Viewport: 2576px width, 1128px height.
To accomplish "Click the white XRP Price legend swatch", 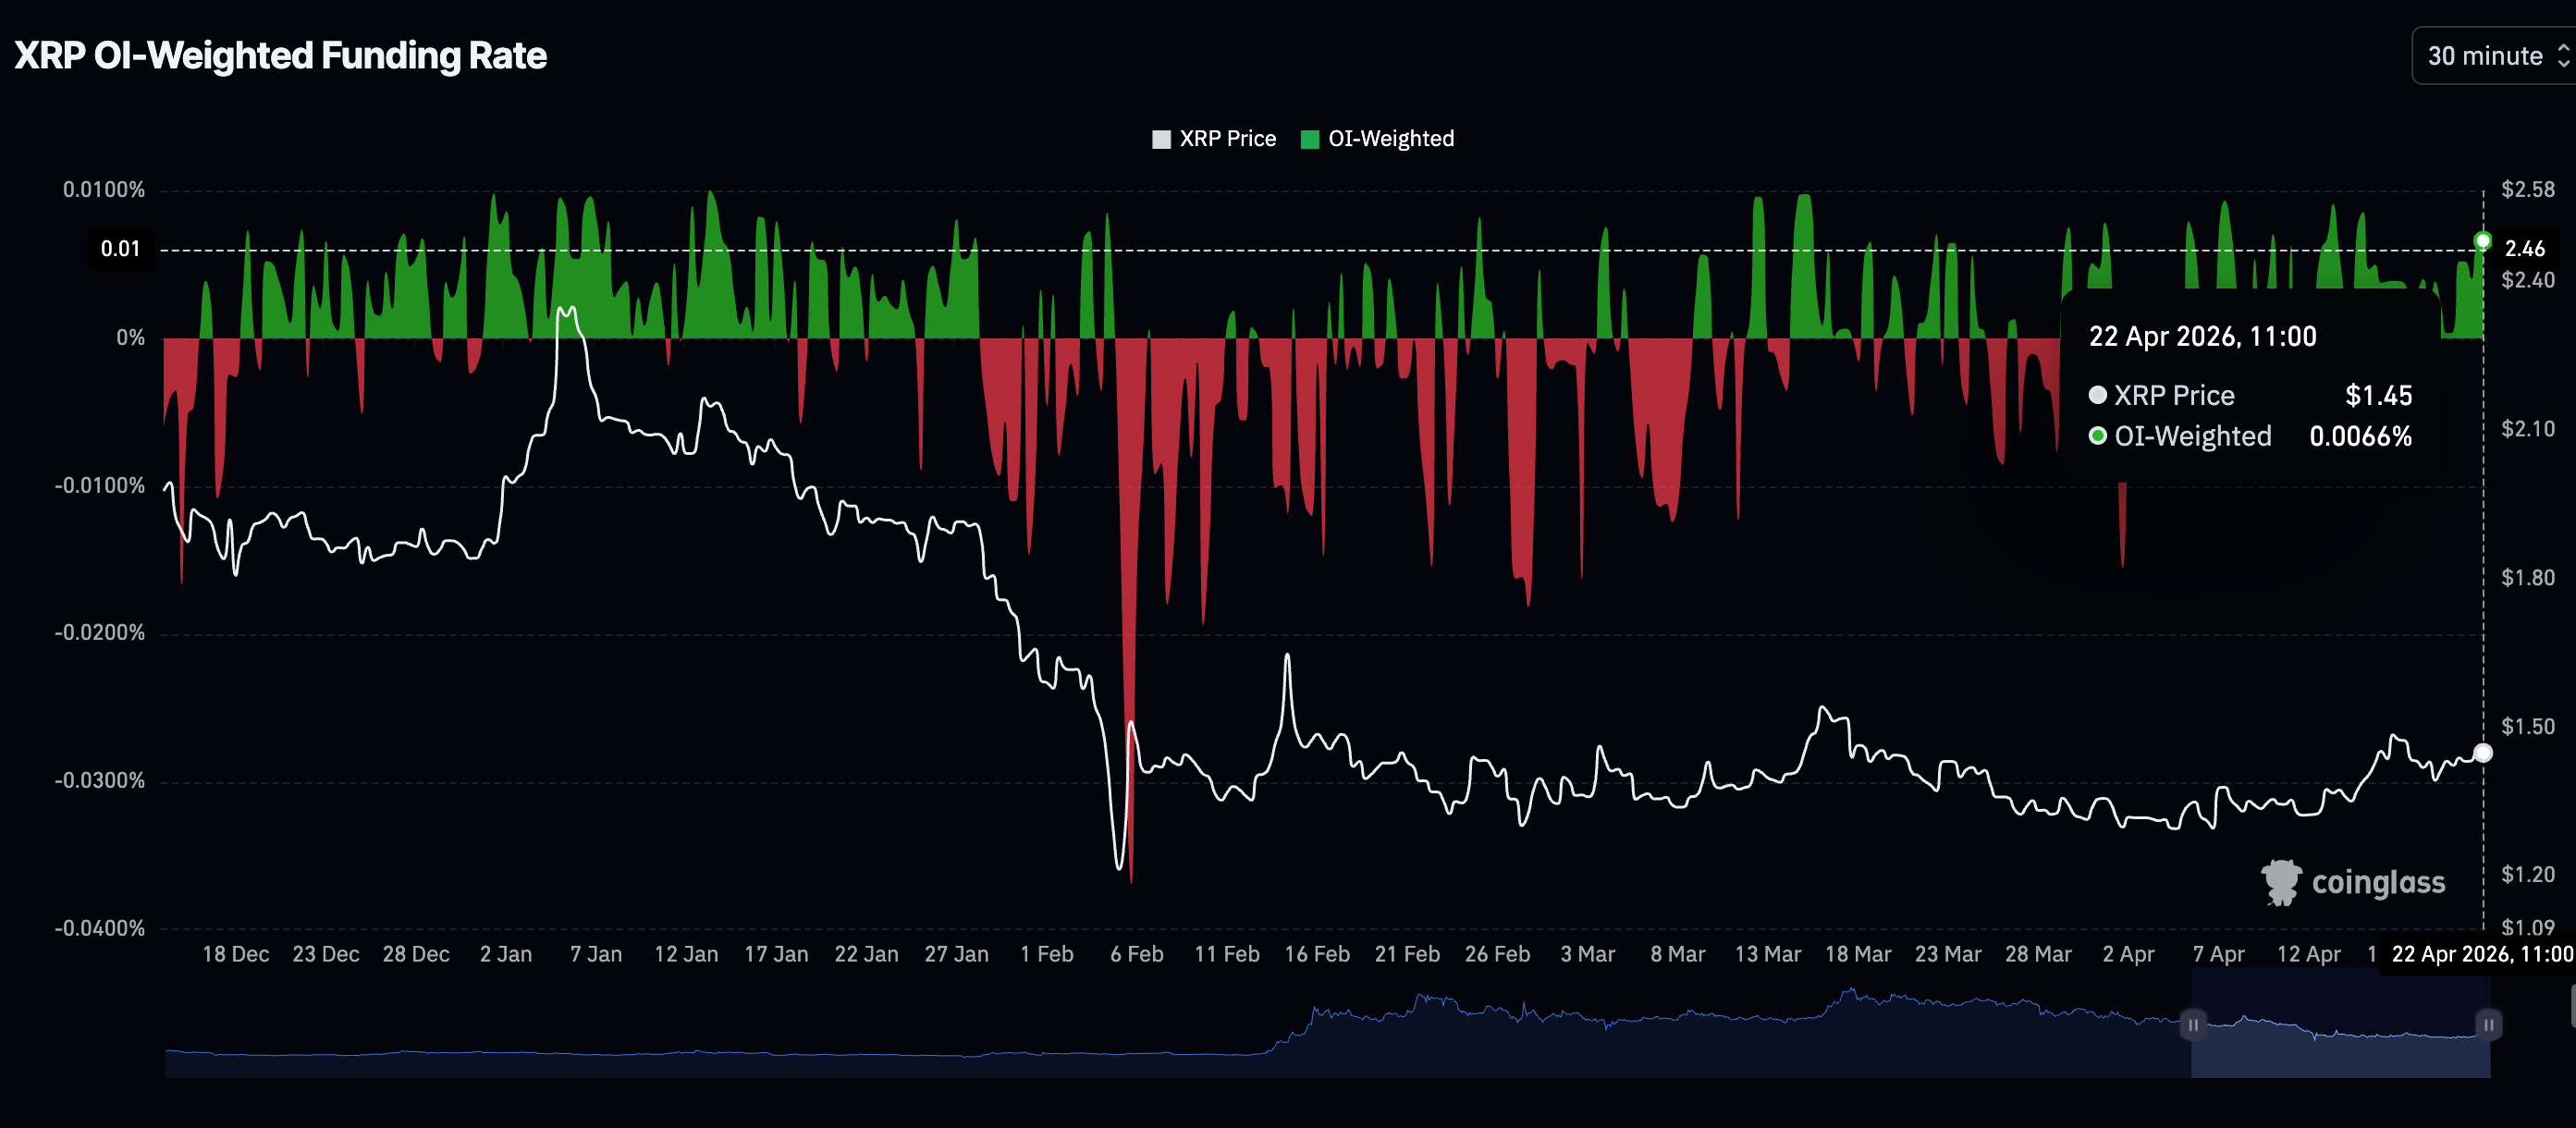I will [x=1161, y=139].
